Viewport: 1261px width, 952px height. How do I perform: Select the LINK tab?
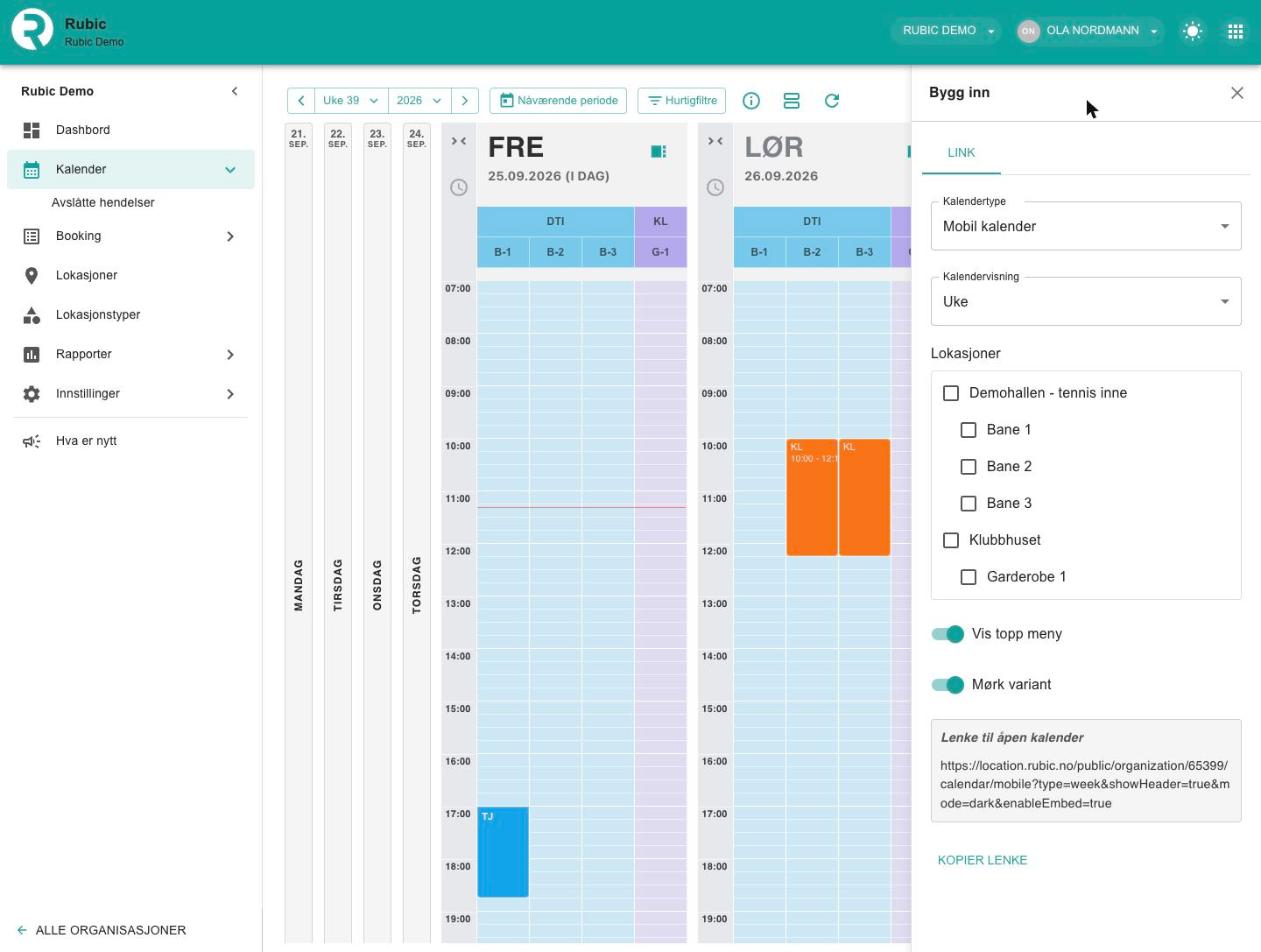(961, 153)
